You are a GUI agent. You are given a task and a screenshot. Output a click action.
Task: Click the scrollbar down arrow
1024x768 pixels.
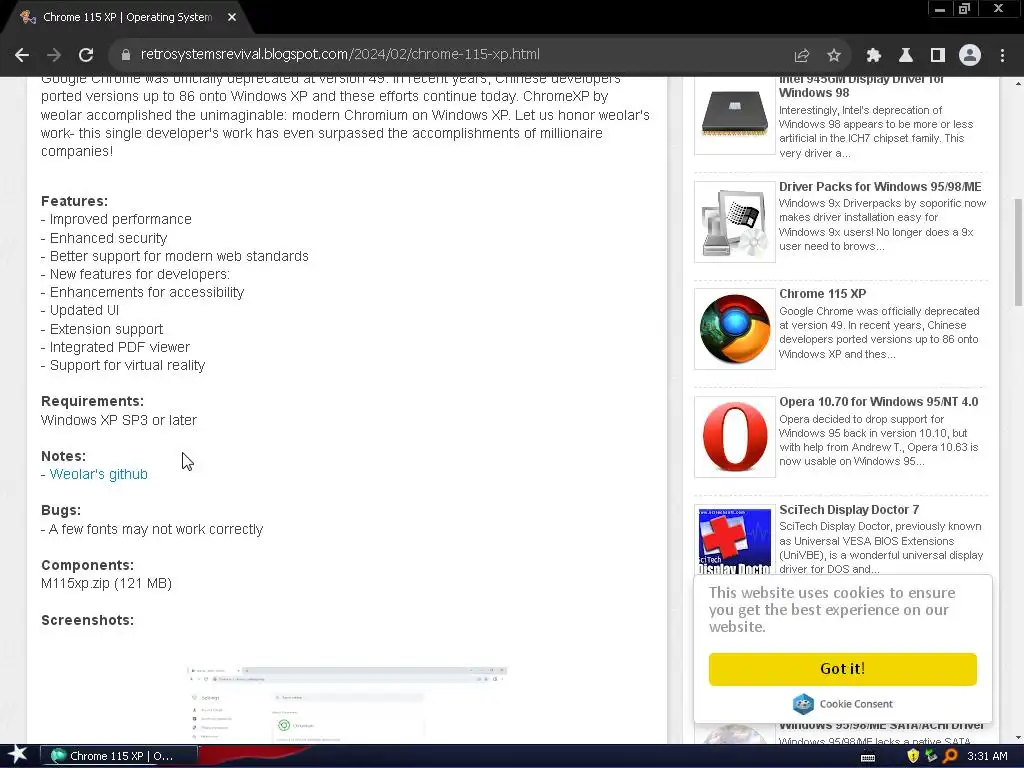1017,739
